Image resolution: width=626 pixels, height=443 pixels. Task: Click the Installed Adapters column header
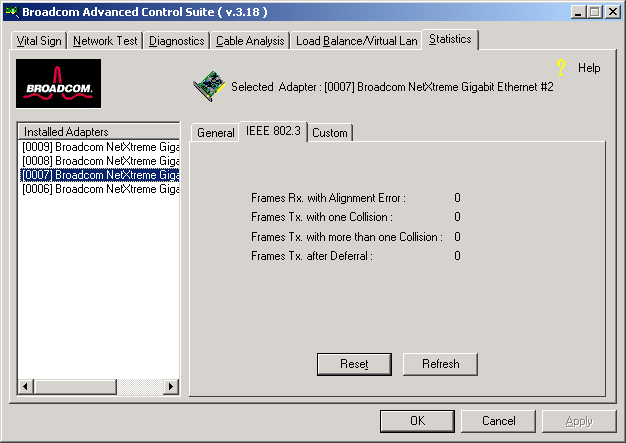coord(99,131)
